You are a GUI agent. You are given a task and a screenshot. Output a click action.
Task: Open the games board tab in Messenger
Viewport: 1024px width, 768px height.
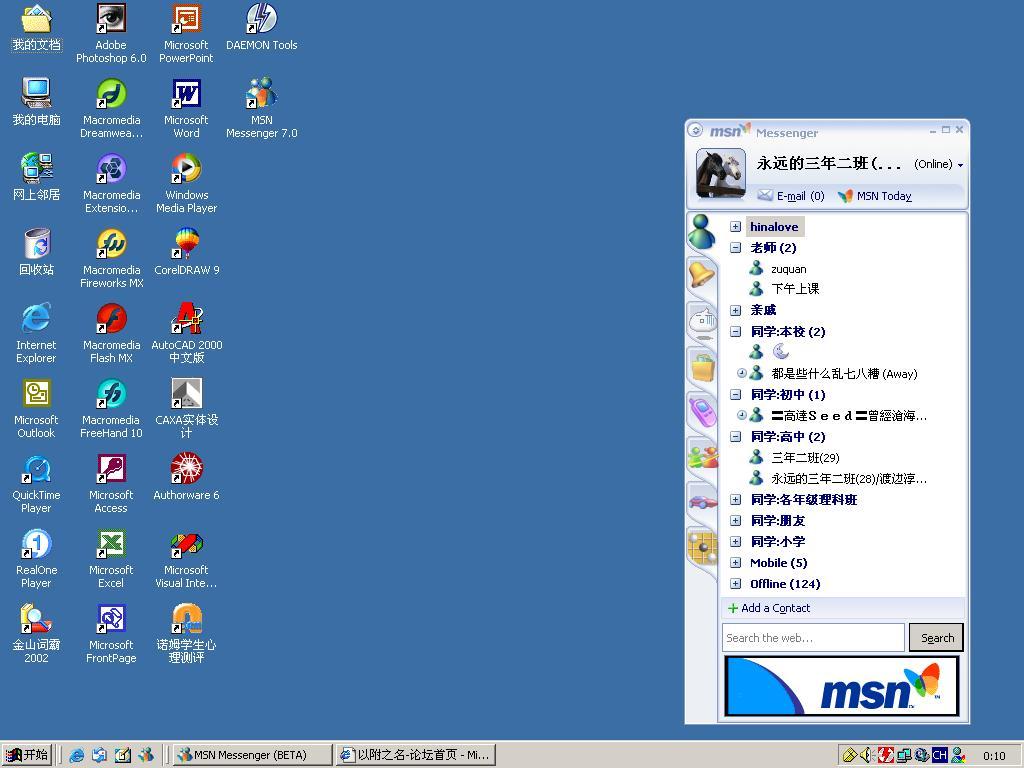point(702,547)
